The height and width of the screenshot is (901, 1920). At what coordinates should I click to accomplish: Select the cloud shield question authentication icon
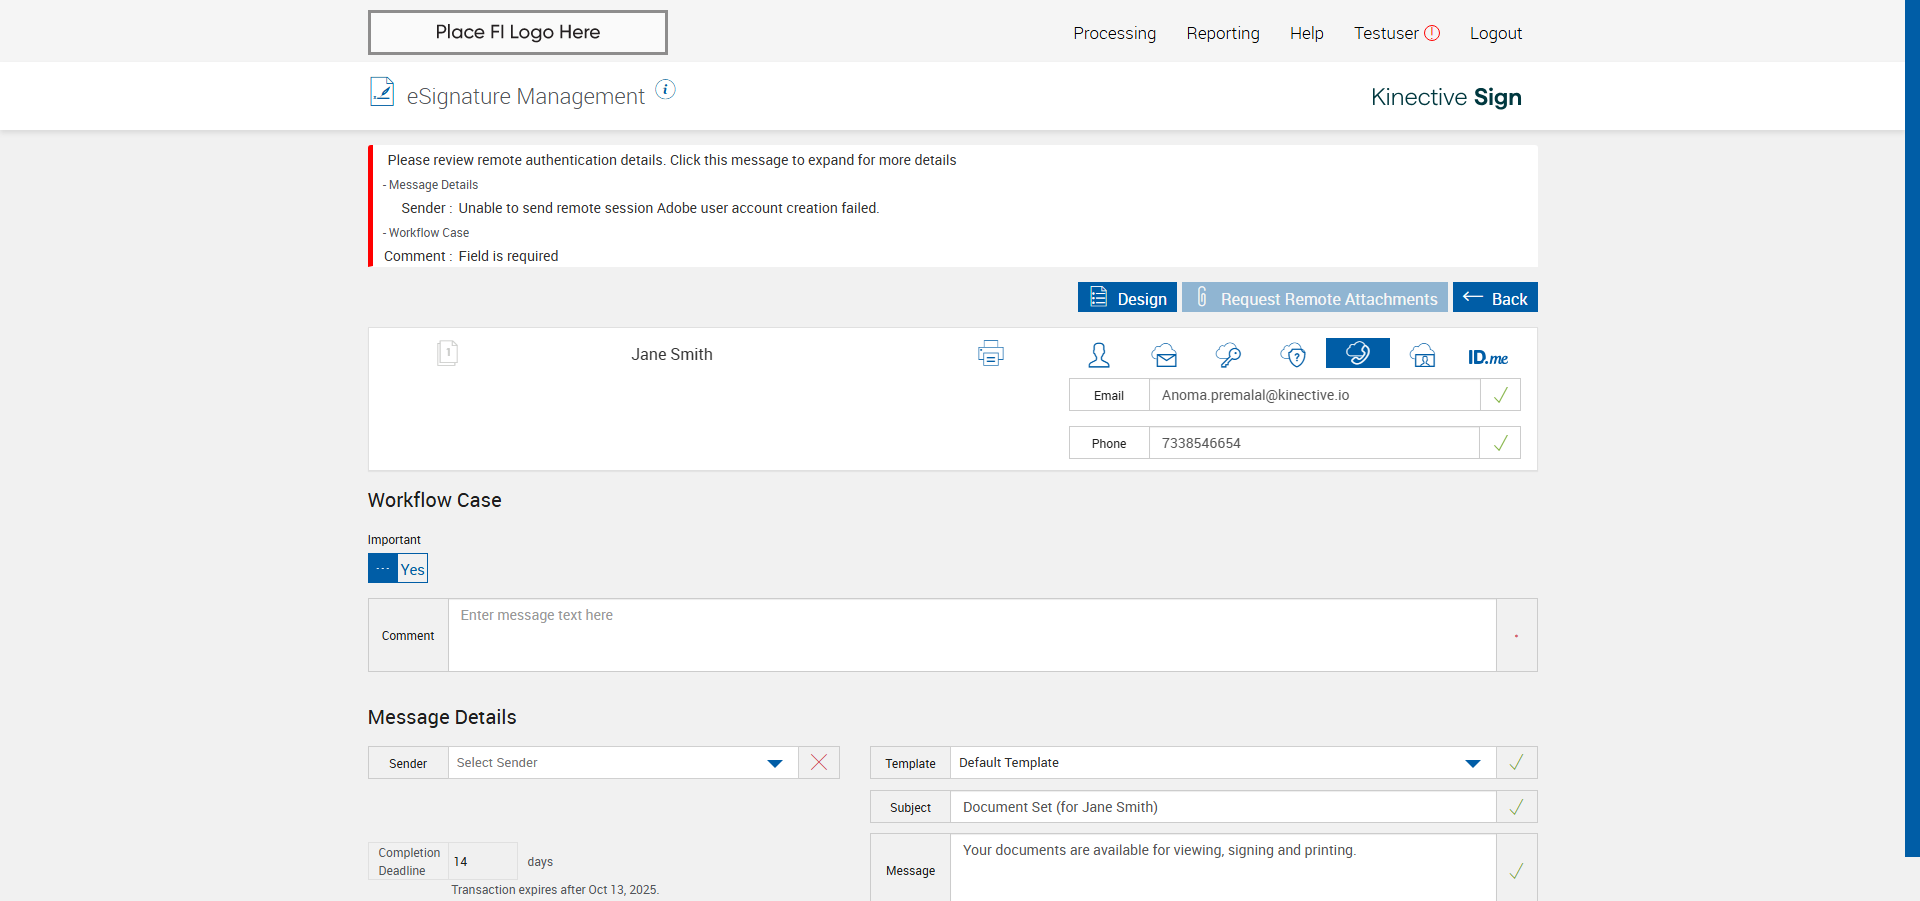click(1293, 355)
